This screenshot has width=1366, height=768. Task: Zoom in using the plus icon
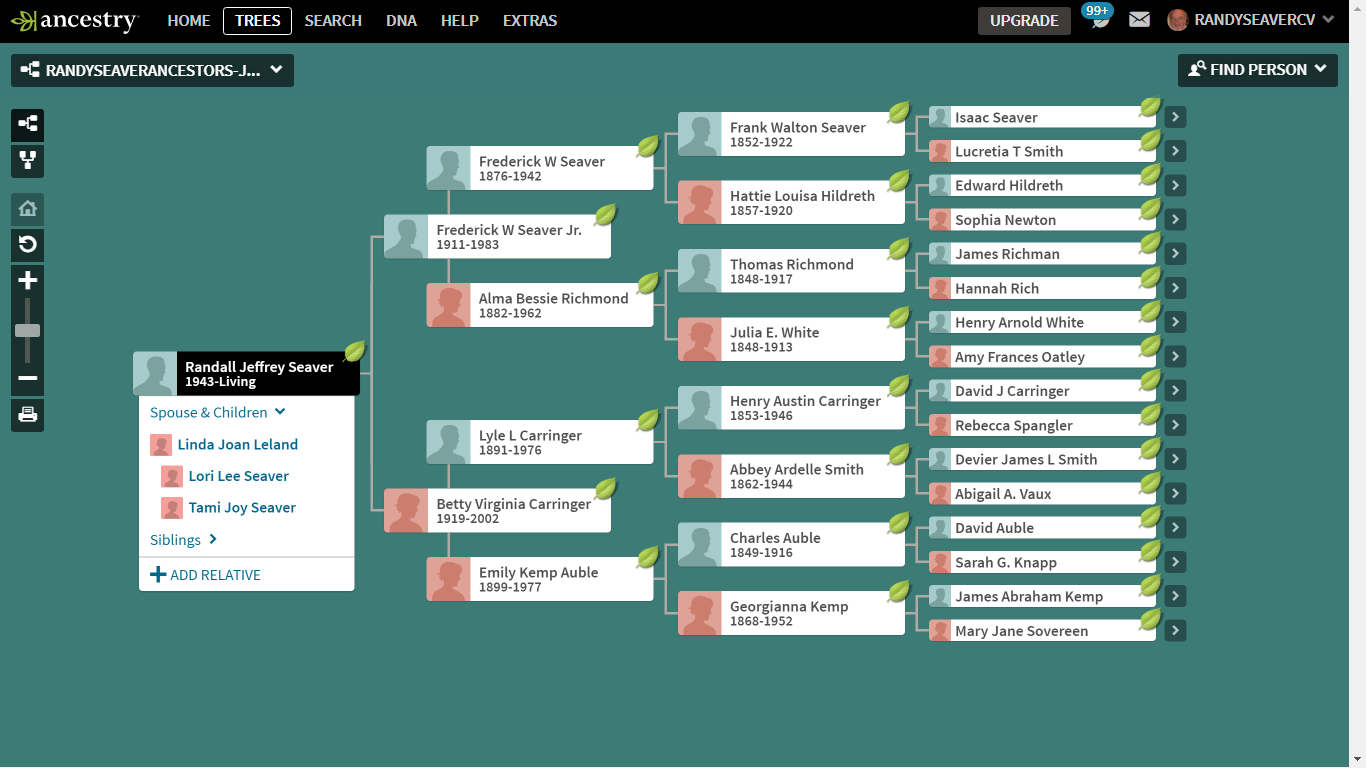[27, 280]
